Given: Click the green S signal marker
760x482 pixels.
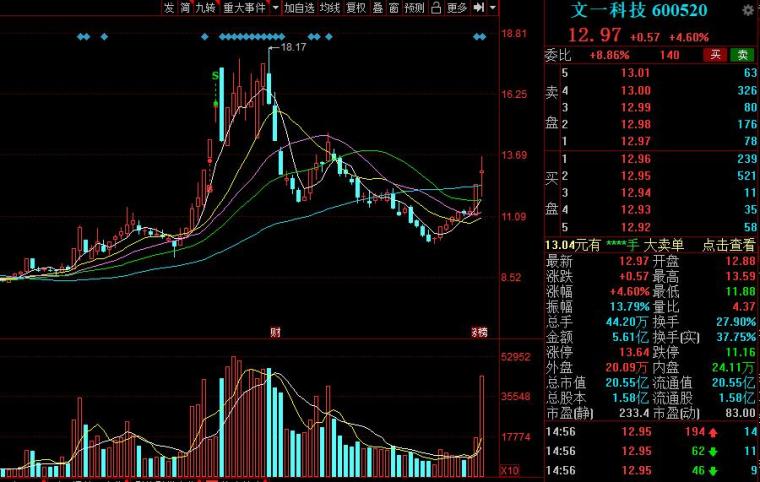Looking at the screenshot, I should pyautogui.click(x=215, y=76).
